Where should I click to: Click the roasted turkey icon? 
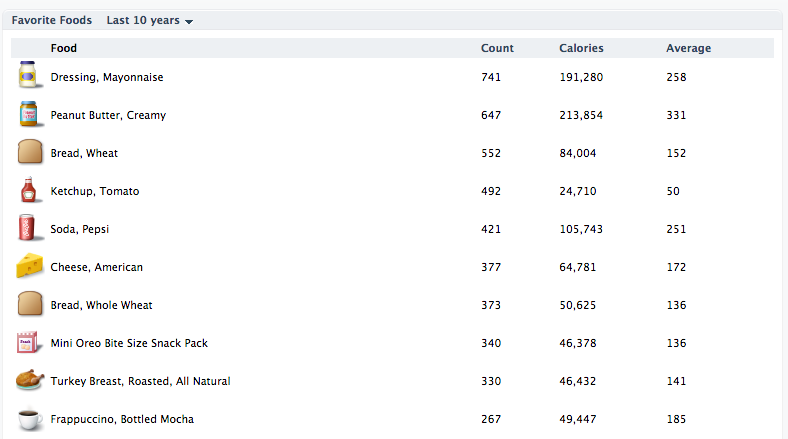pyautogui.click(x=30, y=380)
